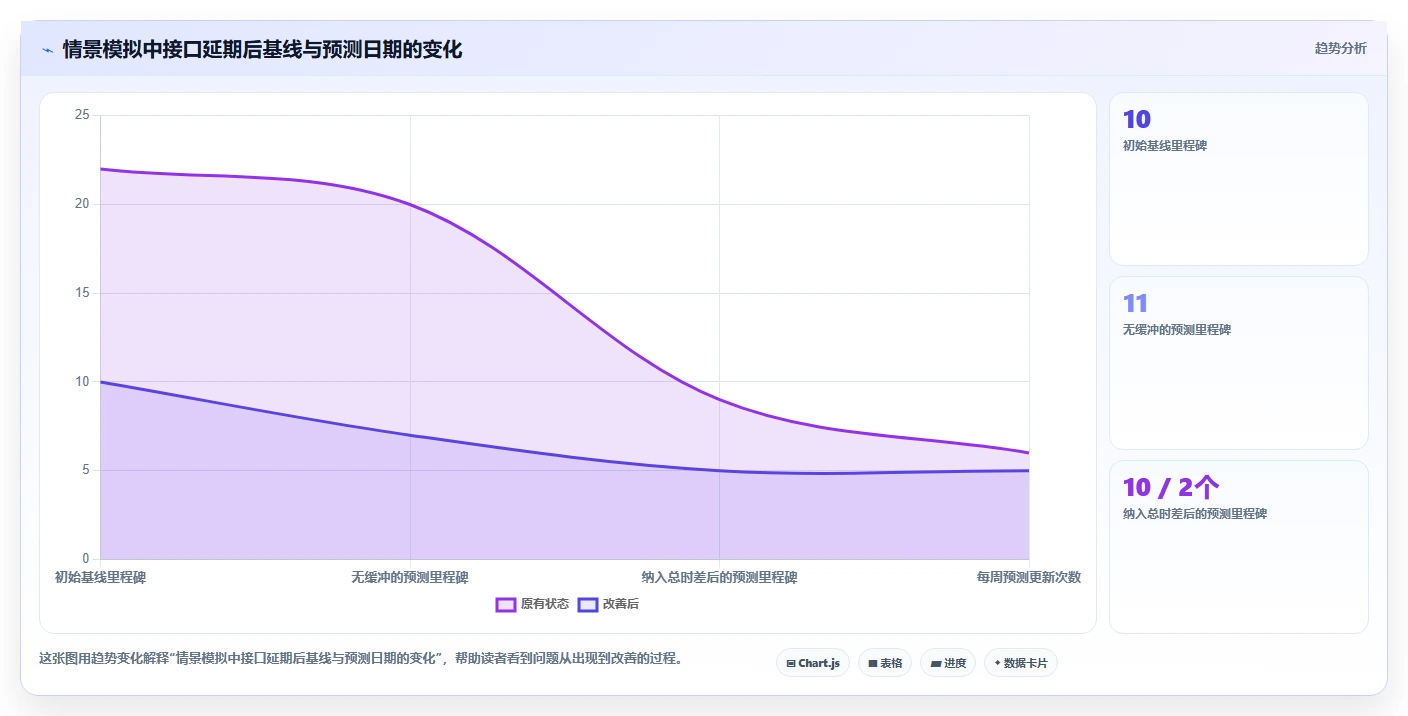Click the 趋势分析 label

pyautogui.click(x=1340, y=48)
